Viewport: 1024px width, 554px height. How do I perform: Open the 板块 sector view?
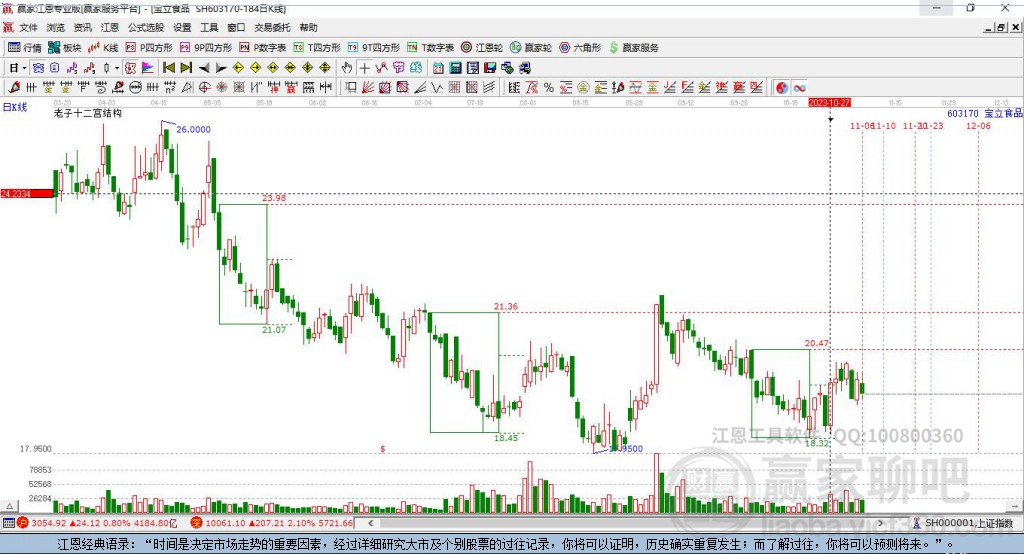click(x=65, y=48)
